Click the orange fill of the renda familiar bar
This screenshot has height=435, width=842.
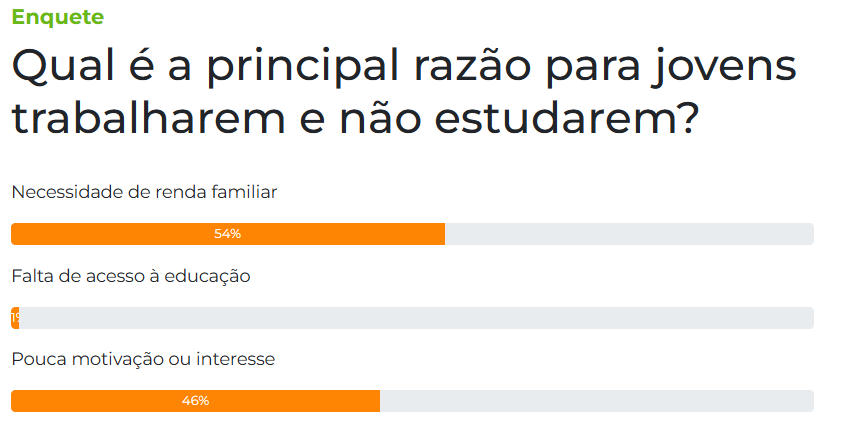[x=228, y=234]
